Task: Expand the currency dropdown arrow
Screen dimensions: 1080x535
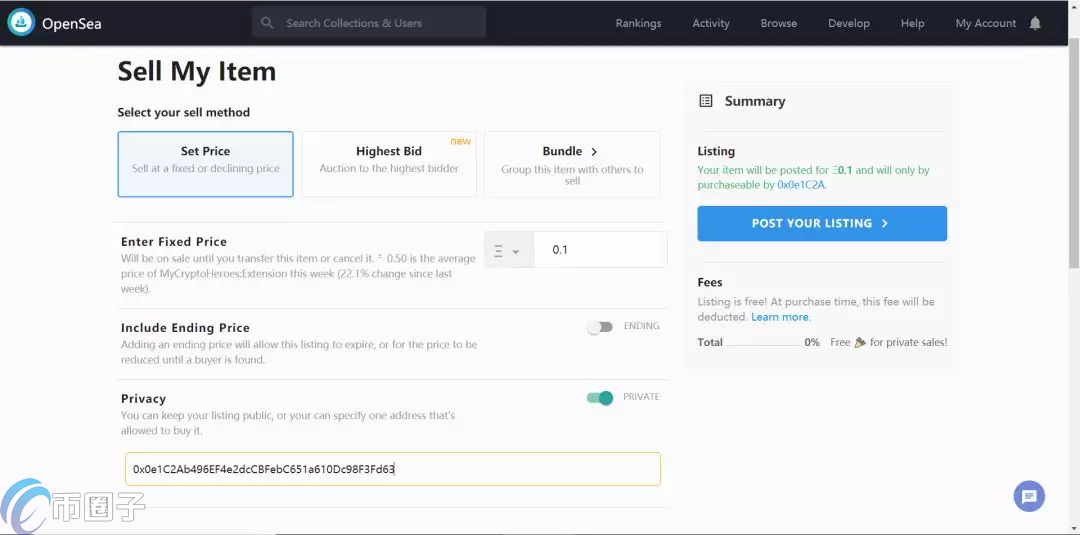Action: (515, 252)
